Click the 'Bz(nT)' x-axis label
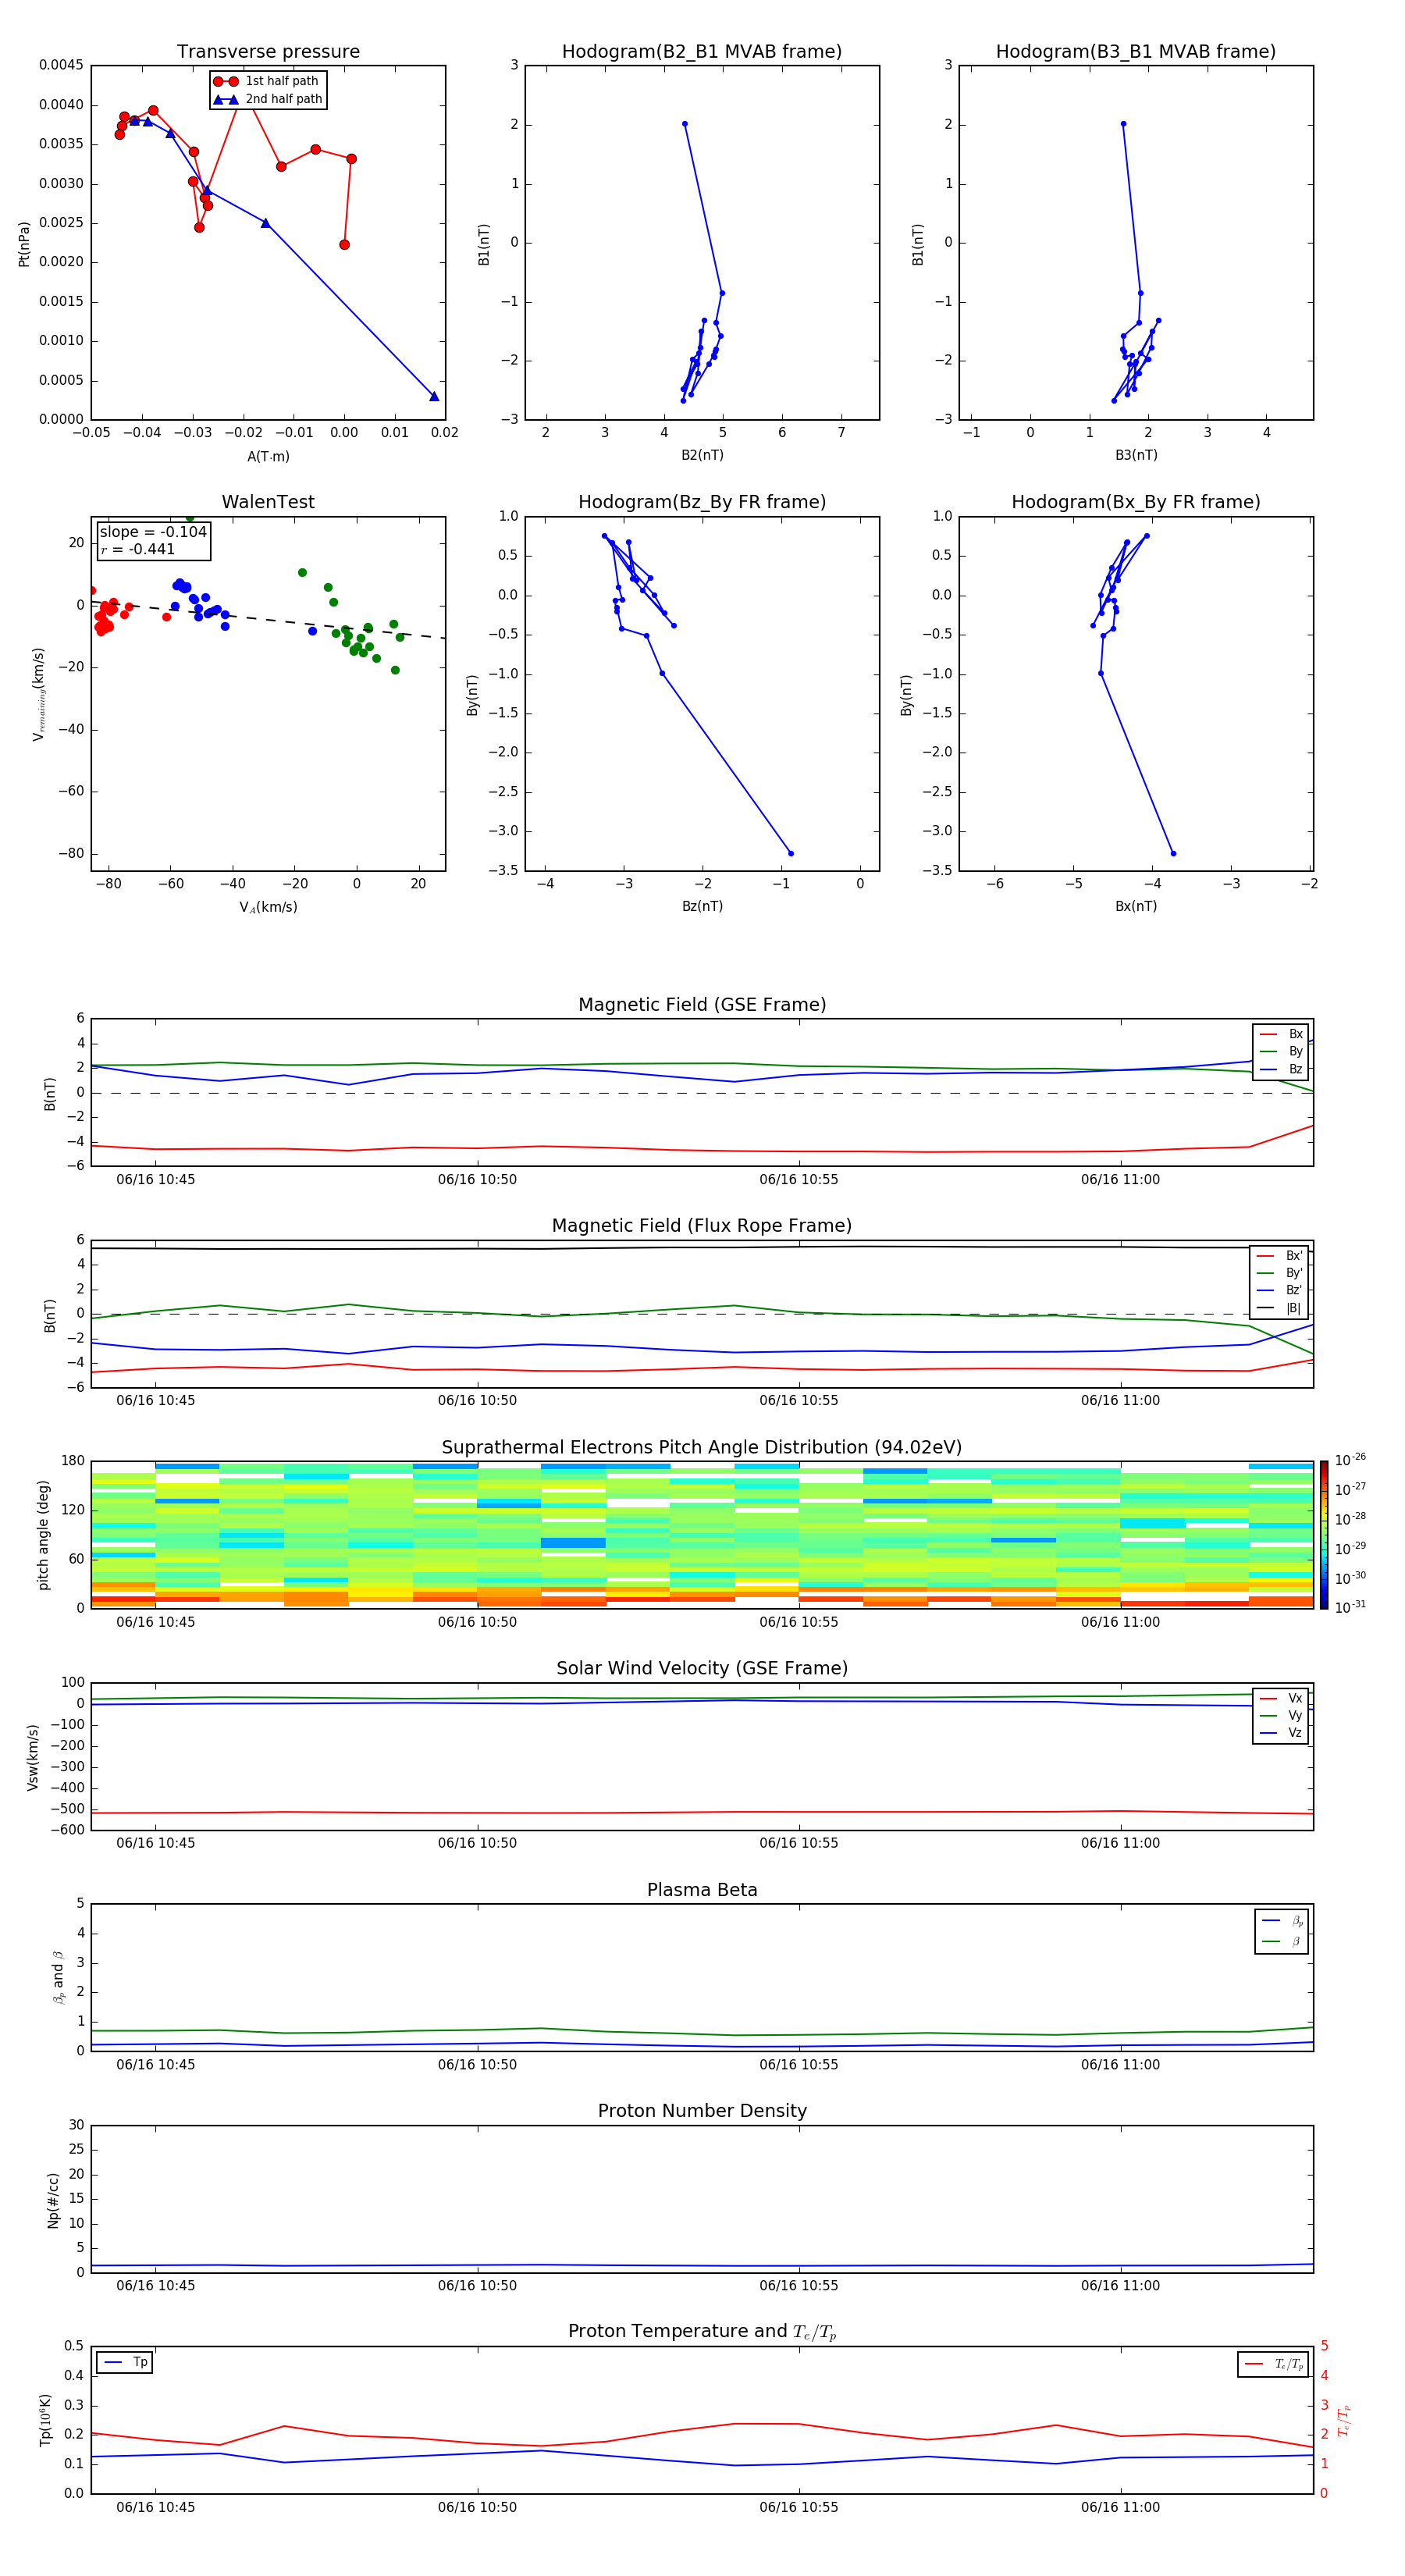Screen dimensions: 1405x2576 coord(702,906)
